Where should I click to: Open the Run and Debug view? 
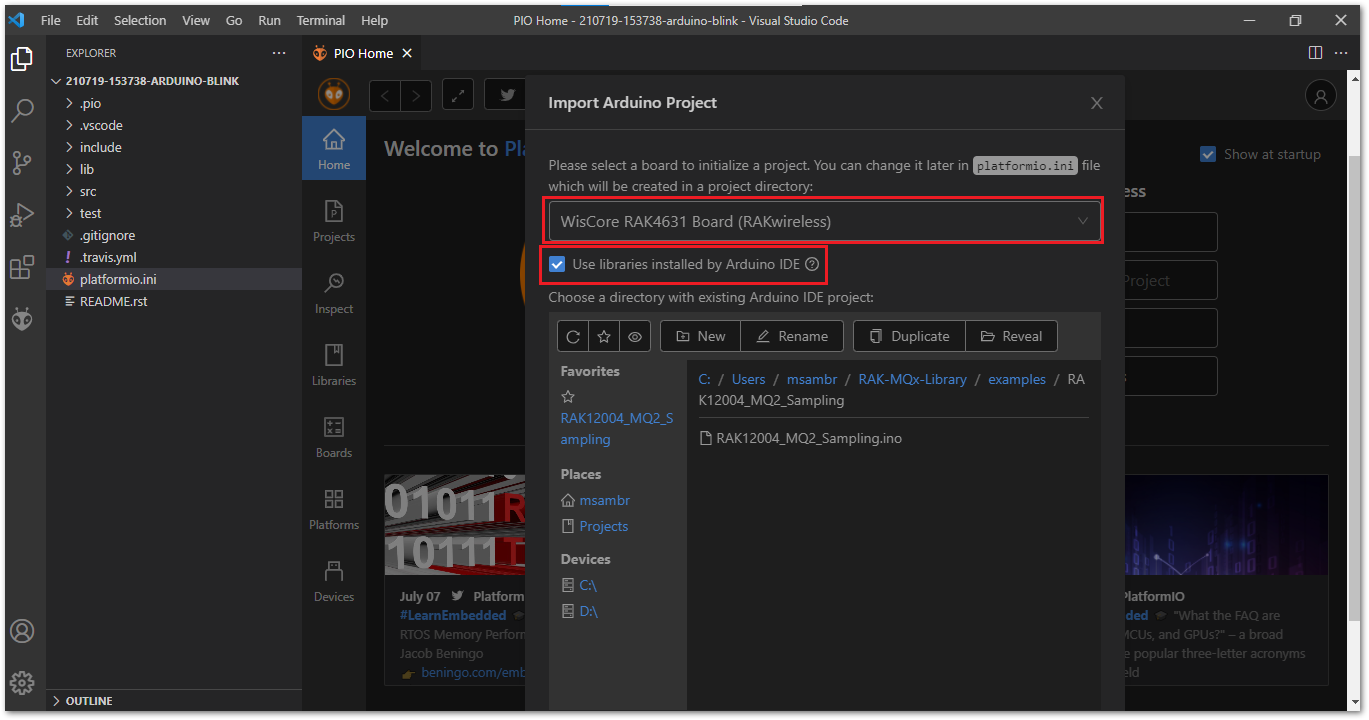coord(22,215)
